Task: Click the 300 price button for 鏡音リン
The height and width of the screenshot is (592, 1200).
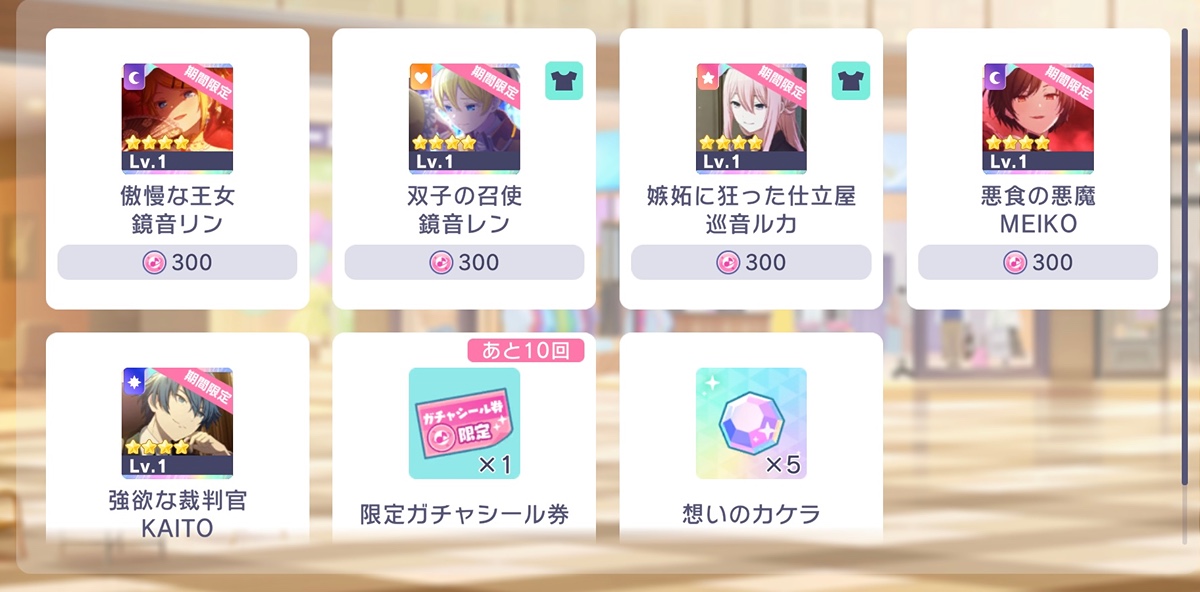Action: [177, 262]
